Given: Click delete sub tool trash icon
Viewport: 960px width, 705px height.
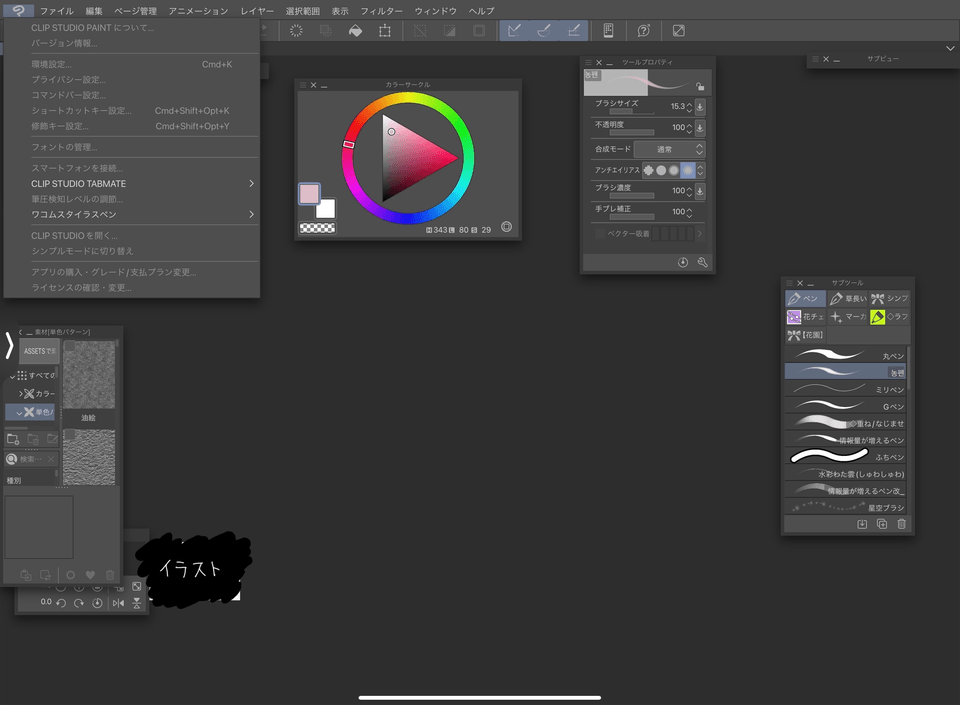Looking at the screenshot, I should click(901, 524).
